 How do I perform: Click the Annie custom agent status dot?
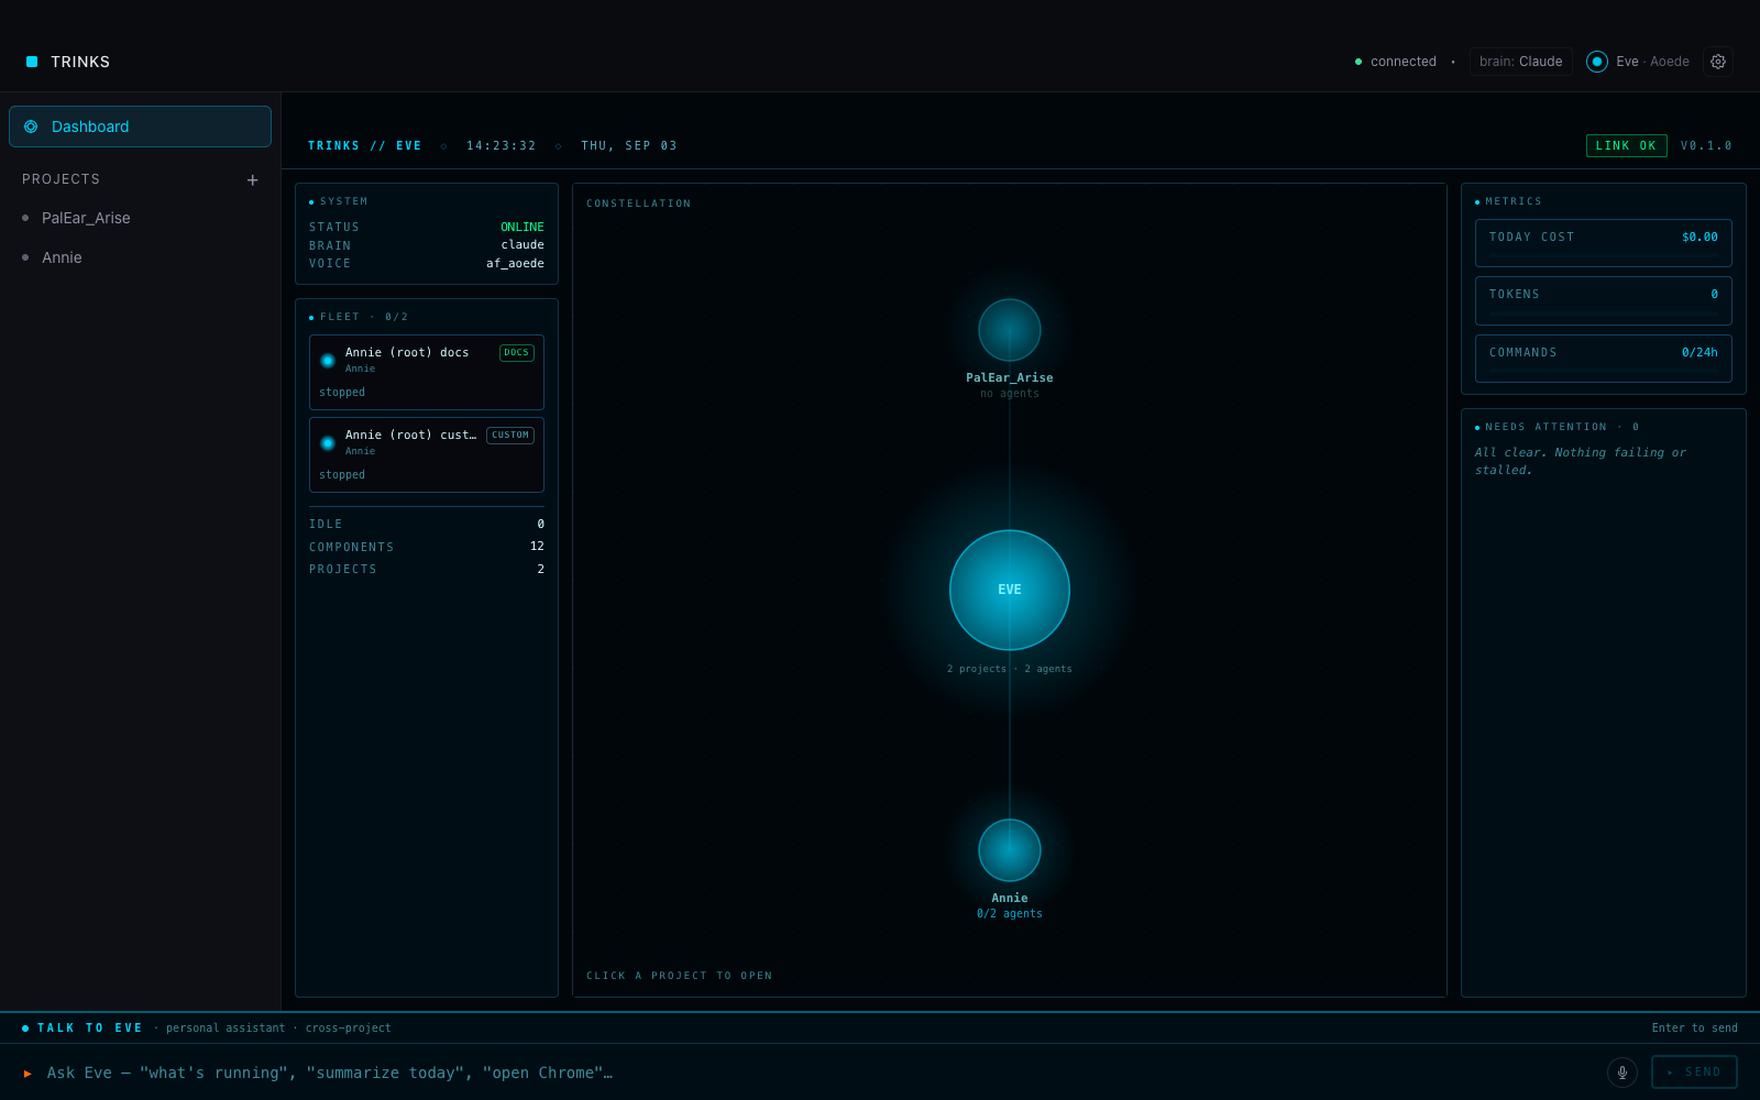[x=327, y=443]
